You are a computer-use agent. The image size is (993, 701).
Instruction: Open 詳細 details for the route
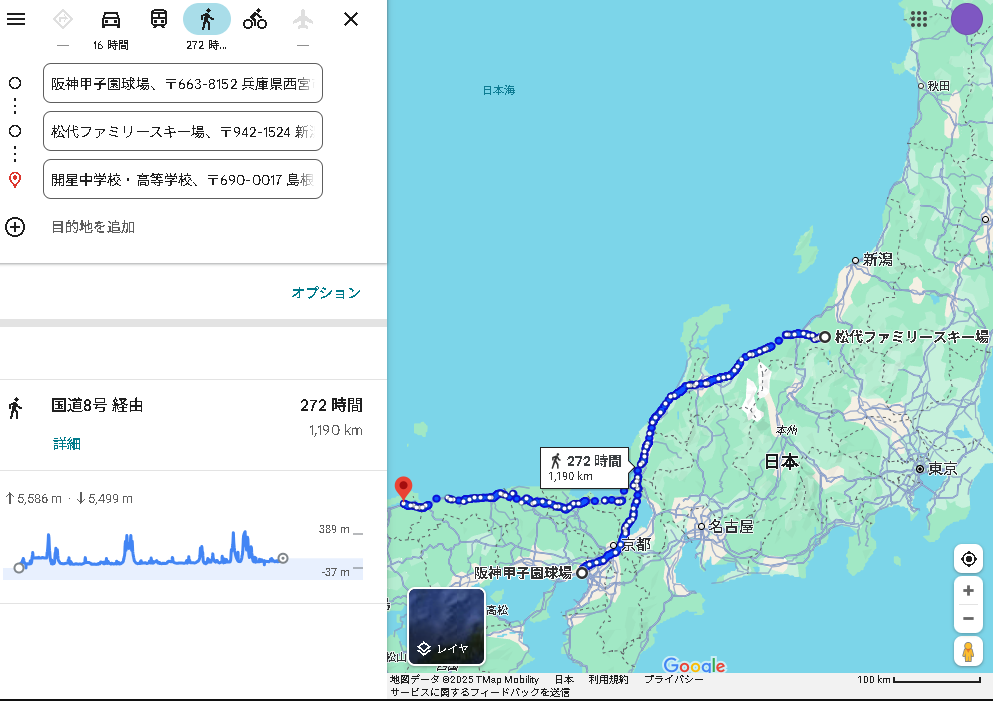pyautogui.click(x=66, y=443)
